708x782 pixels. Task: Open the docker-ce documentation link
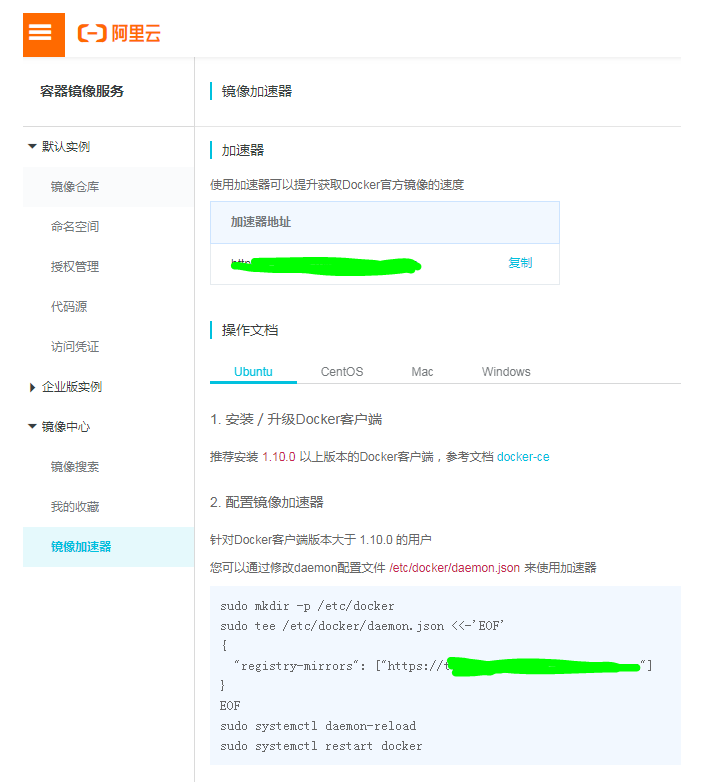point(523,457)
